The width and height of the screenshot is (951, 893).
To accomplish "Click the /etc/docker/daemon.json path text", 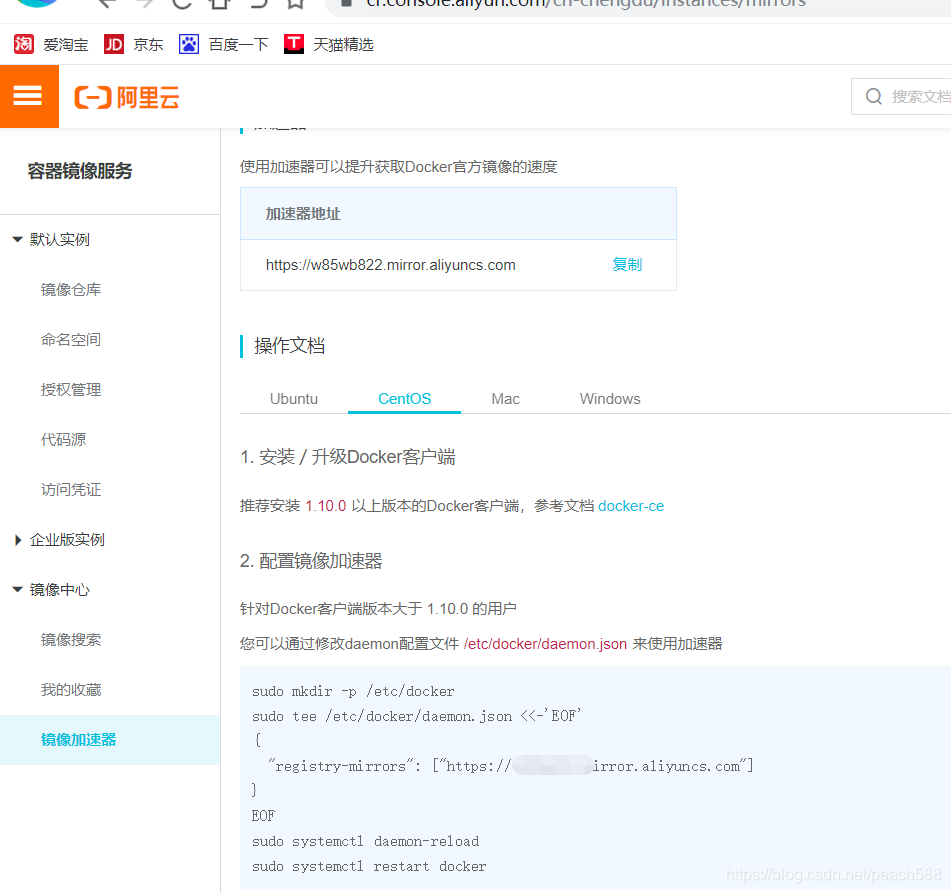I will coord(545,644).
